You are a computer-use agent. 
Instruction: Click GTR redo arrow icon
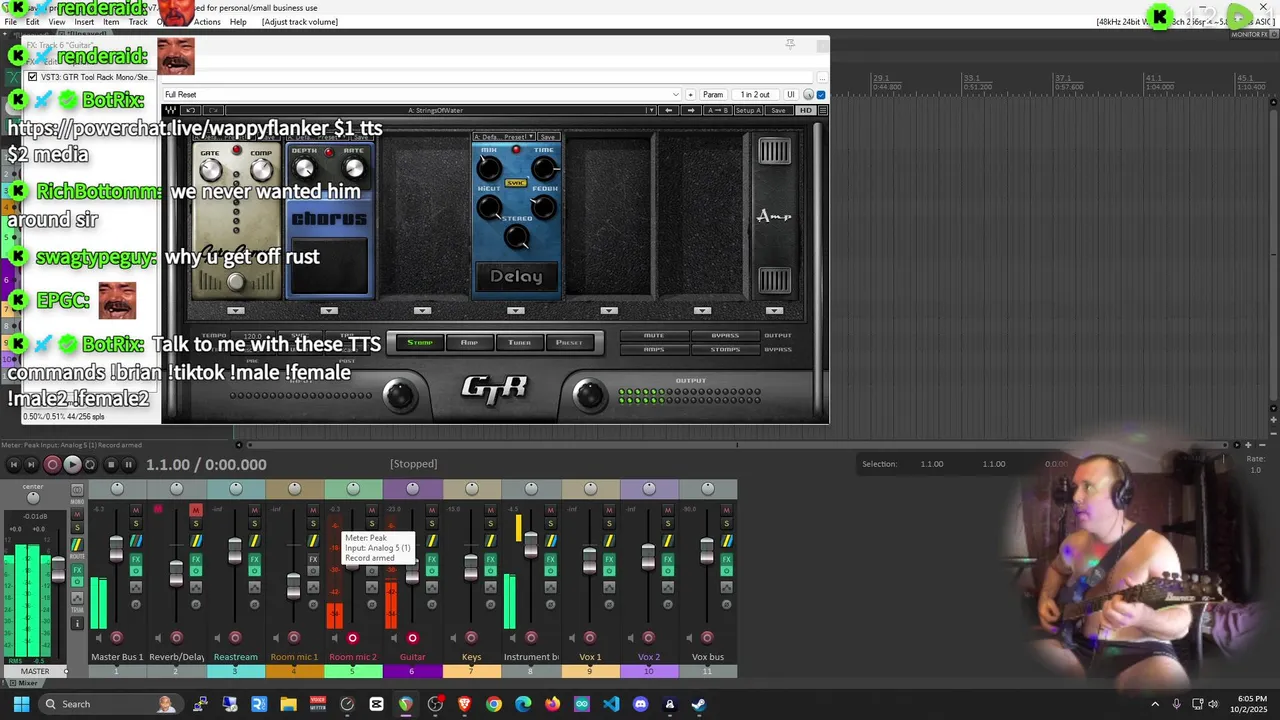point(213,110)
